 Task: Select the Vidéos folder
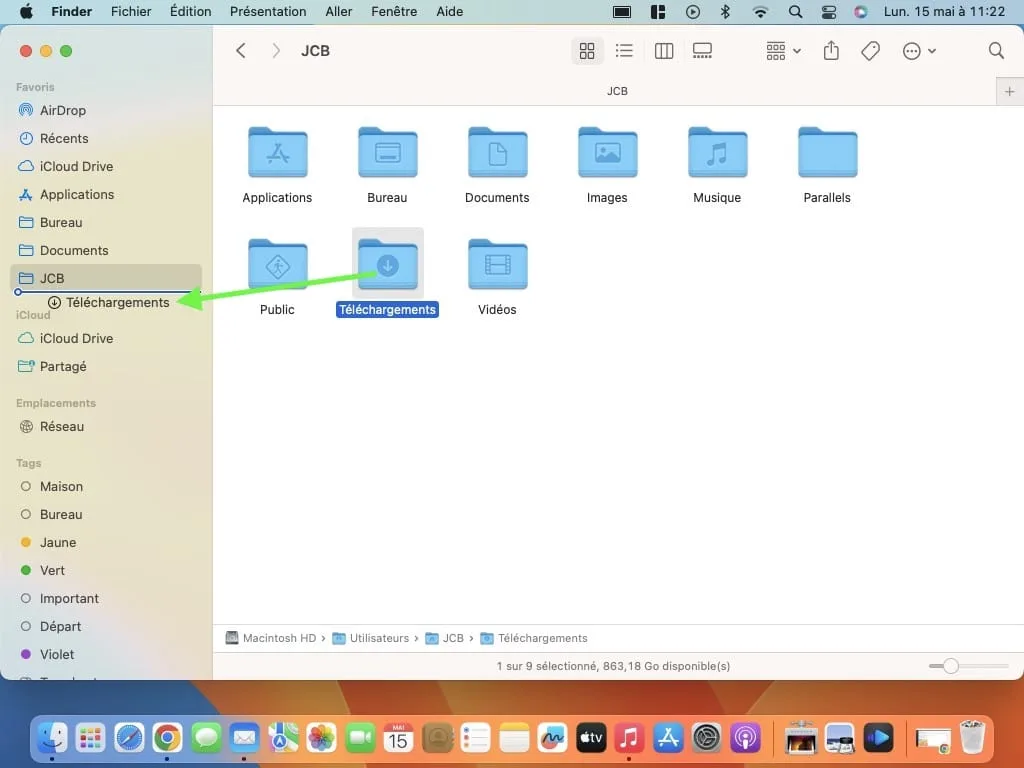pyautogui.click(x=497, y=264)
